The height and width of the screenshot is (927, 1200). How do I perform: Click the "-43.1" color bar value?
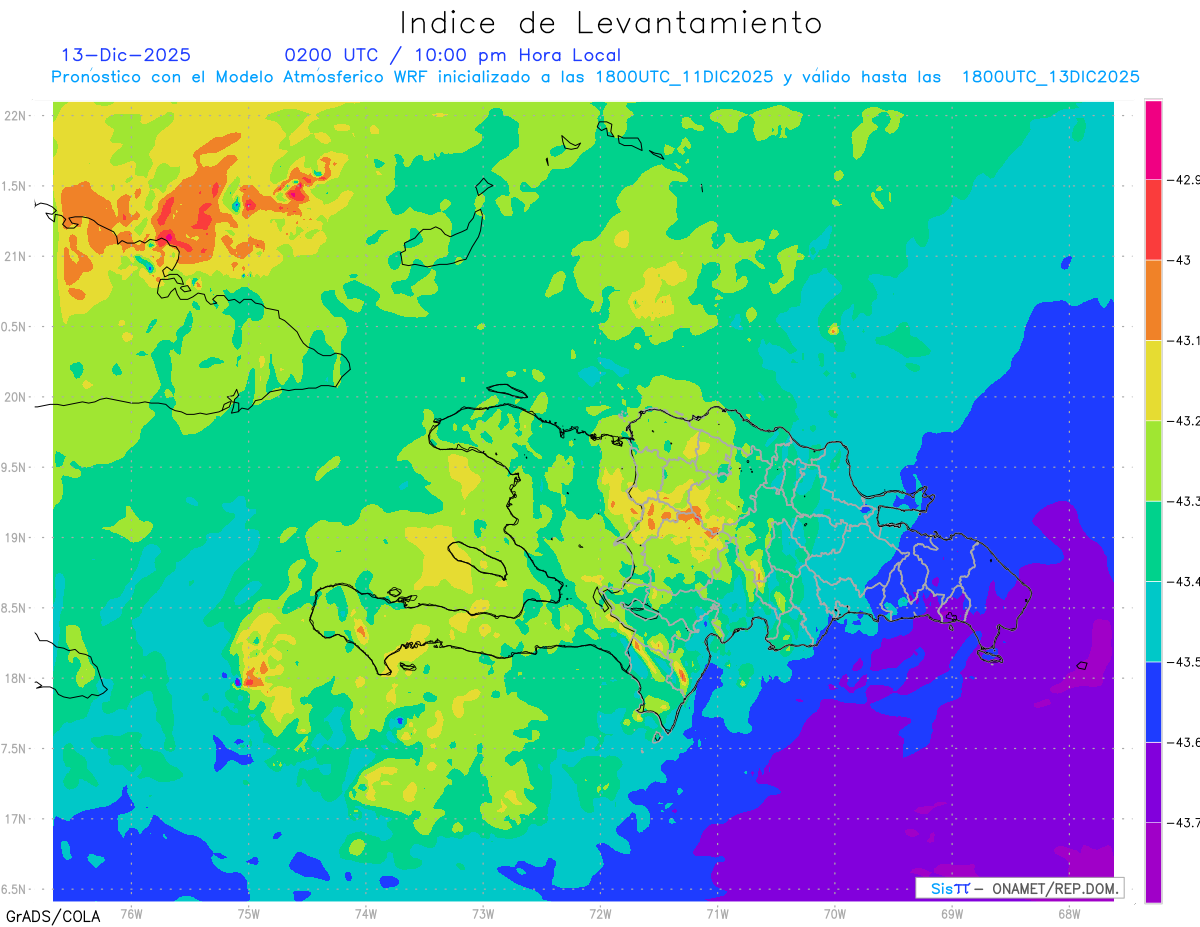coord(1184,341)
